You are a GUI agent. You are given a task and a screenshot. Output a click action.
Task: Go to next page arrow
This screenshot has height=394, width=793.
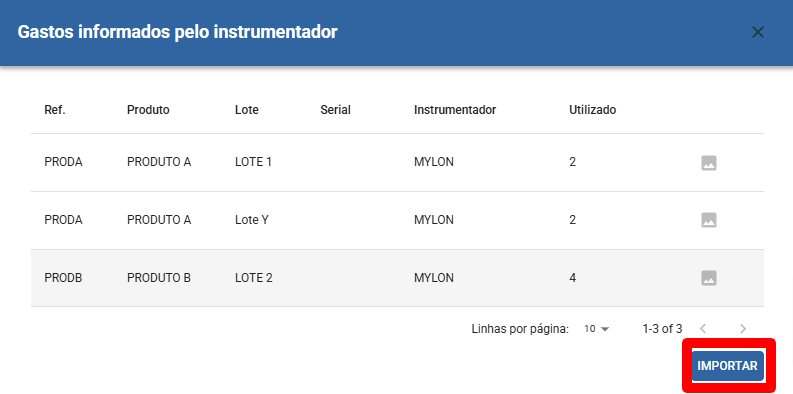coord(742,329)
